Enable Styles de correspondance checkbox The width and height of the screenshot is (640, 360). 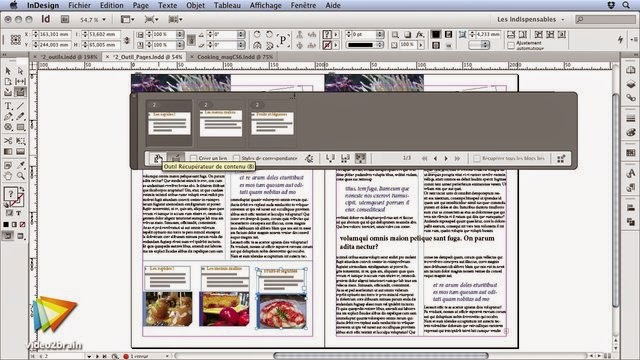coord(236,158)
